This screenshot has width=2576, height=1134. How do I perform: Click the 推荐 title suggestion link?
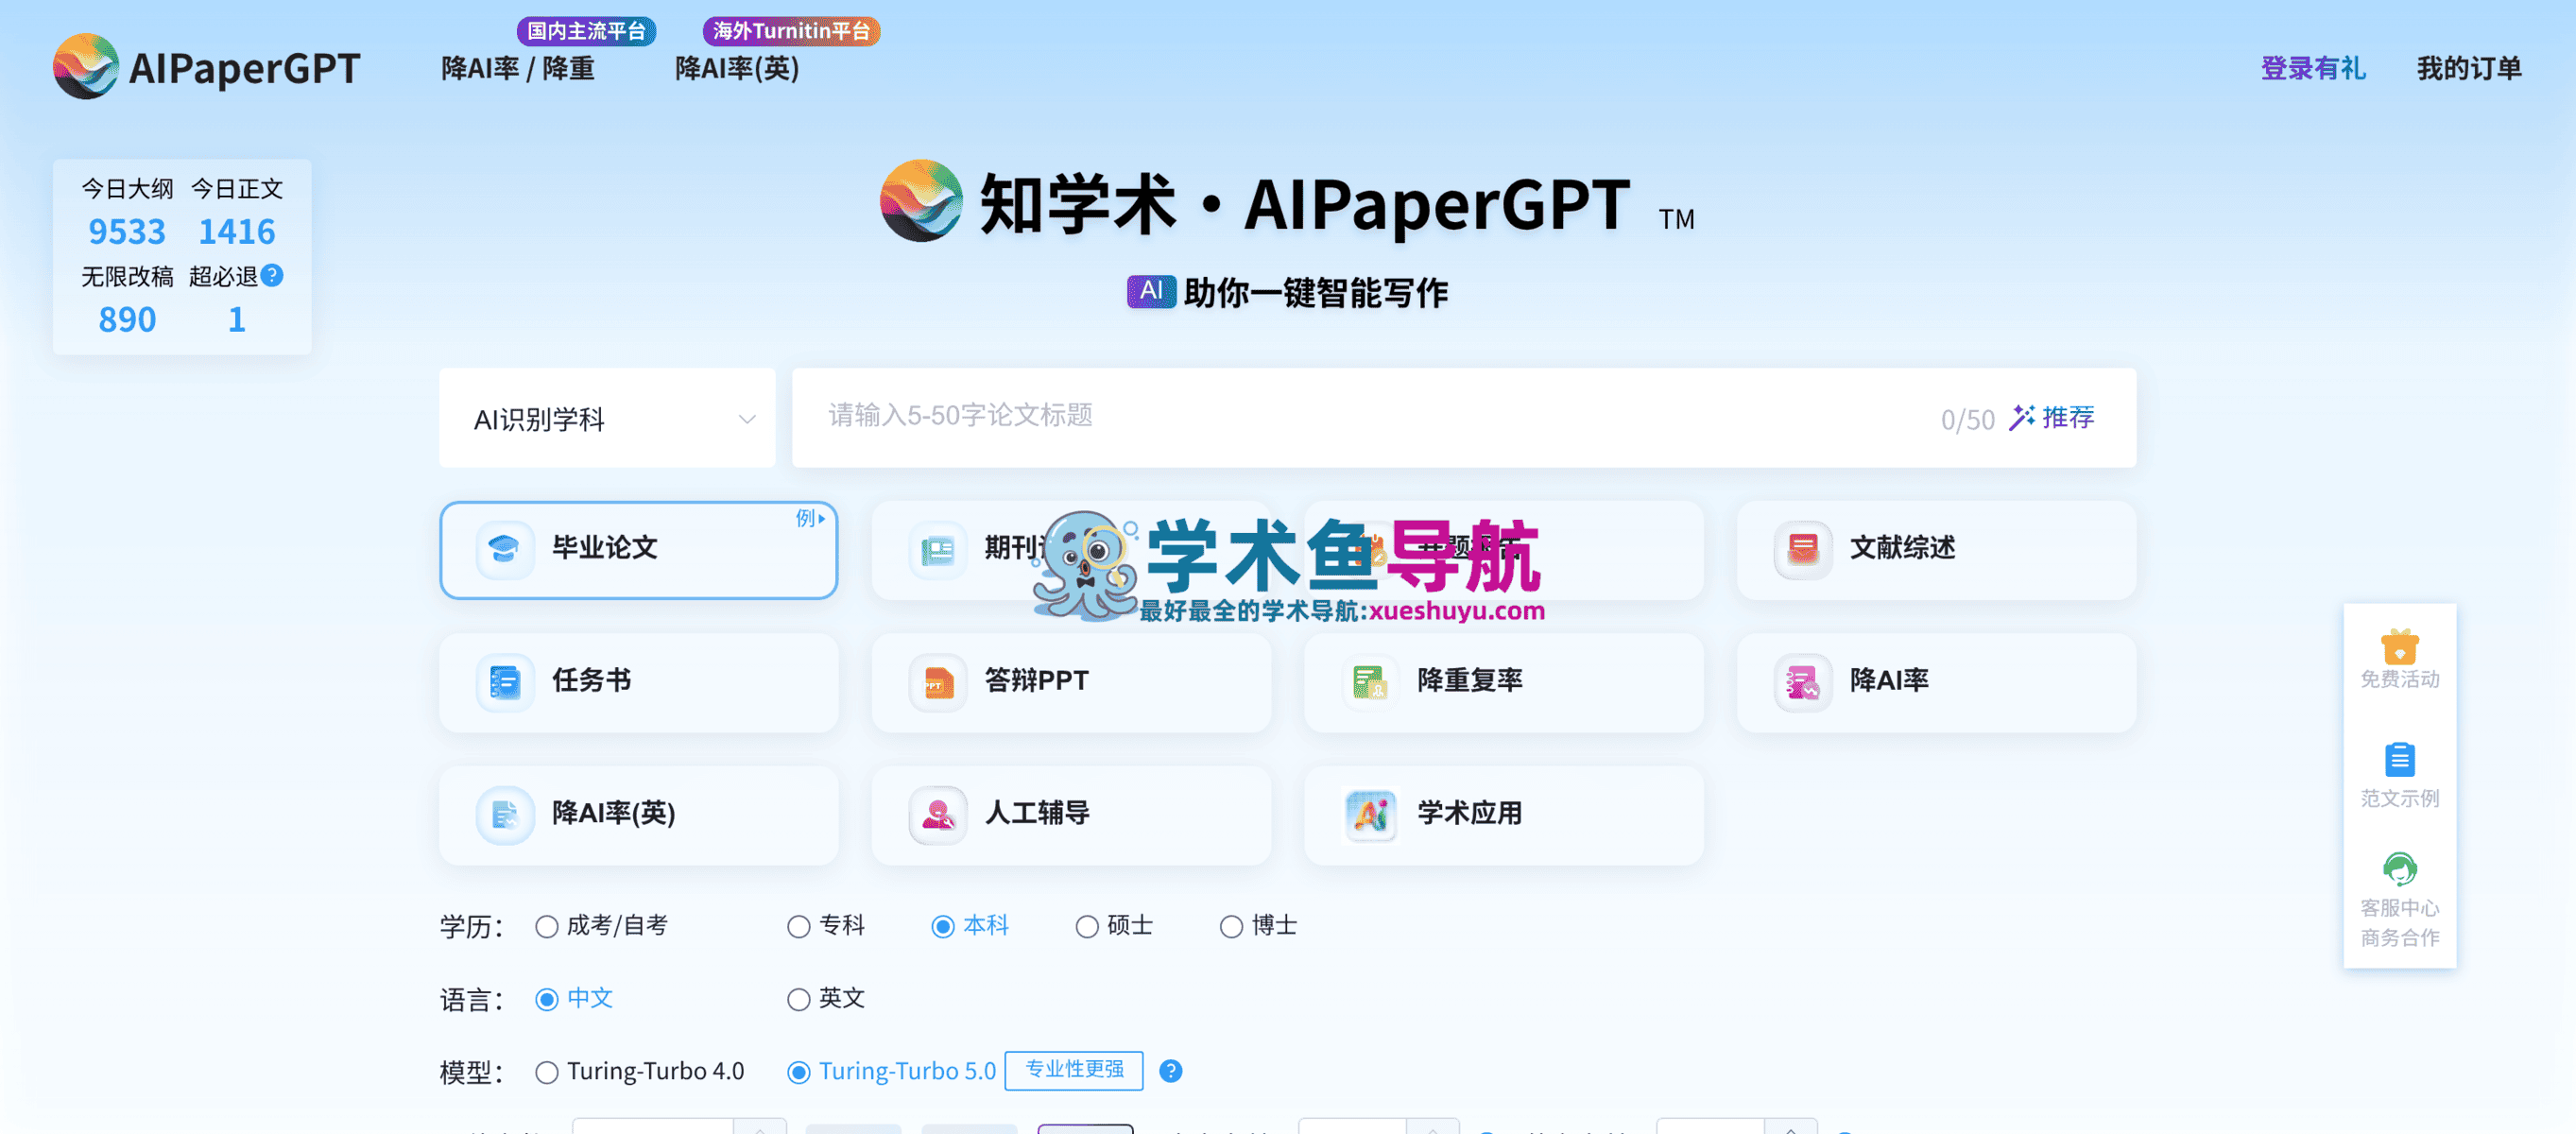[2068, 417]
